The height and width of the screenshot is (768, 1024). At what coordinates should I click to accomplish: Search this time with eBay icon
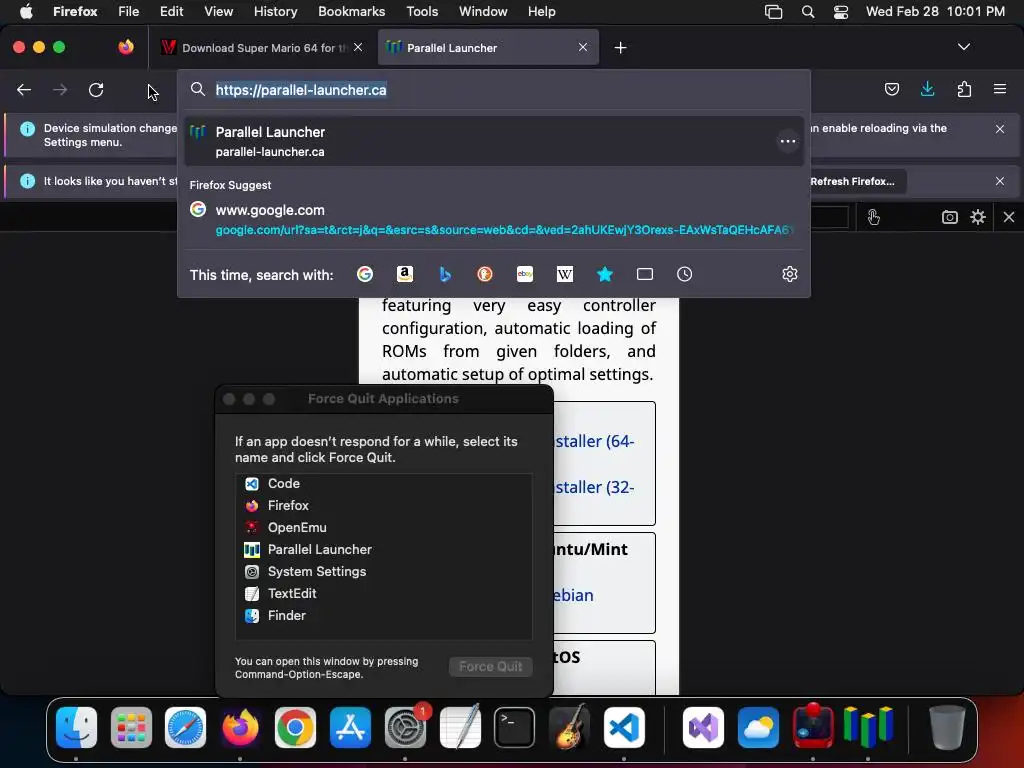[x=524, y=274]
